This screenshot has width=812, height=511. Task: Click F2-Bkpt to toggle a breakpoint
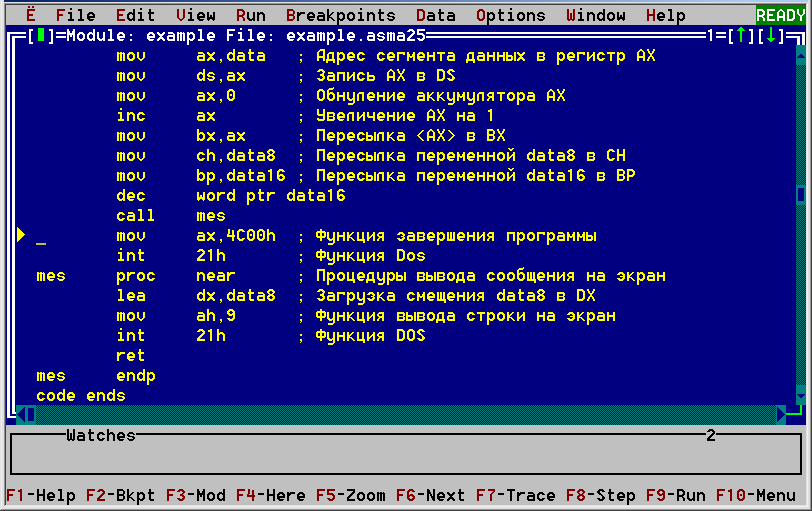120,495
